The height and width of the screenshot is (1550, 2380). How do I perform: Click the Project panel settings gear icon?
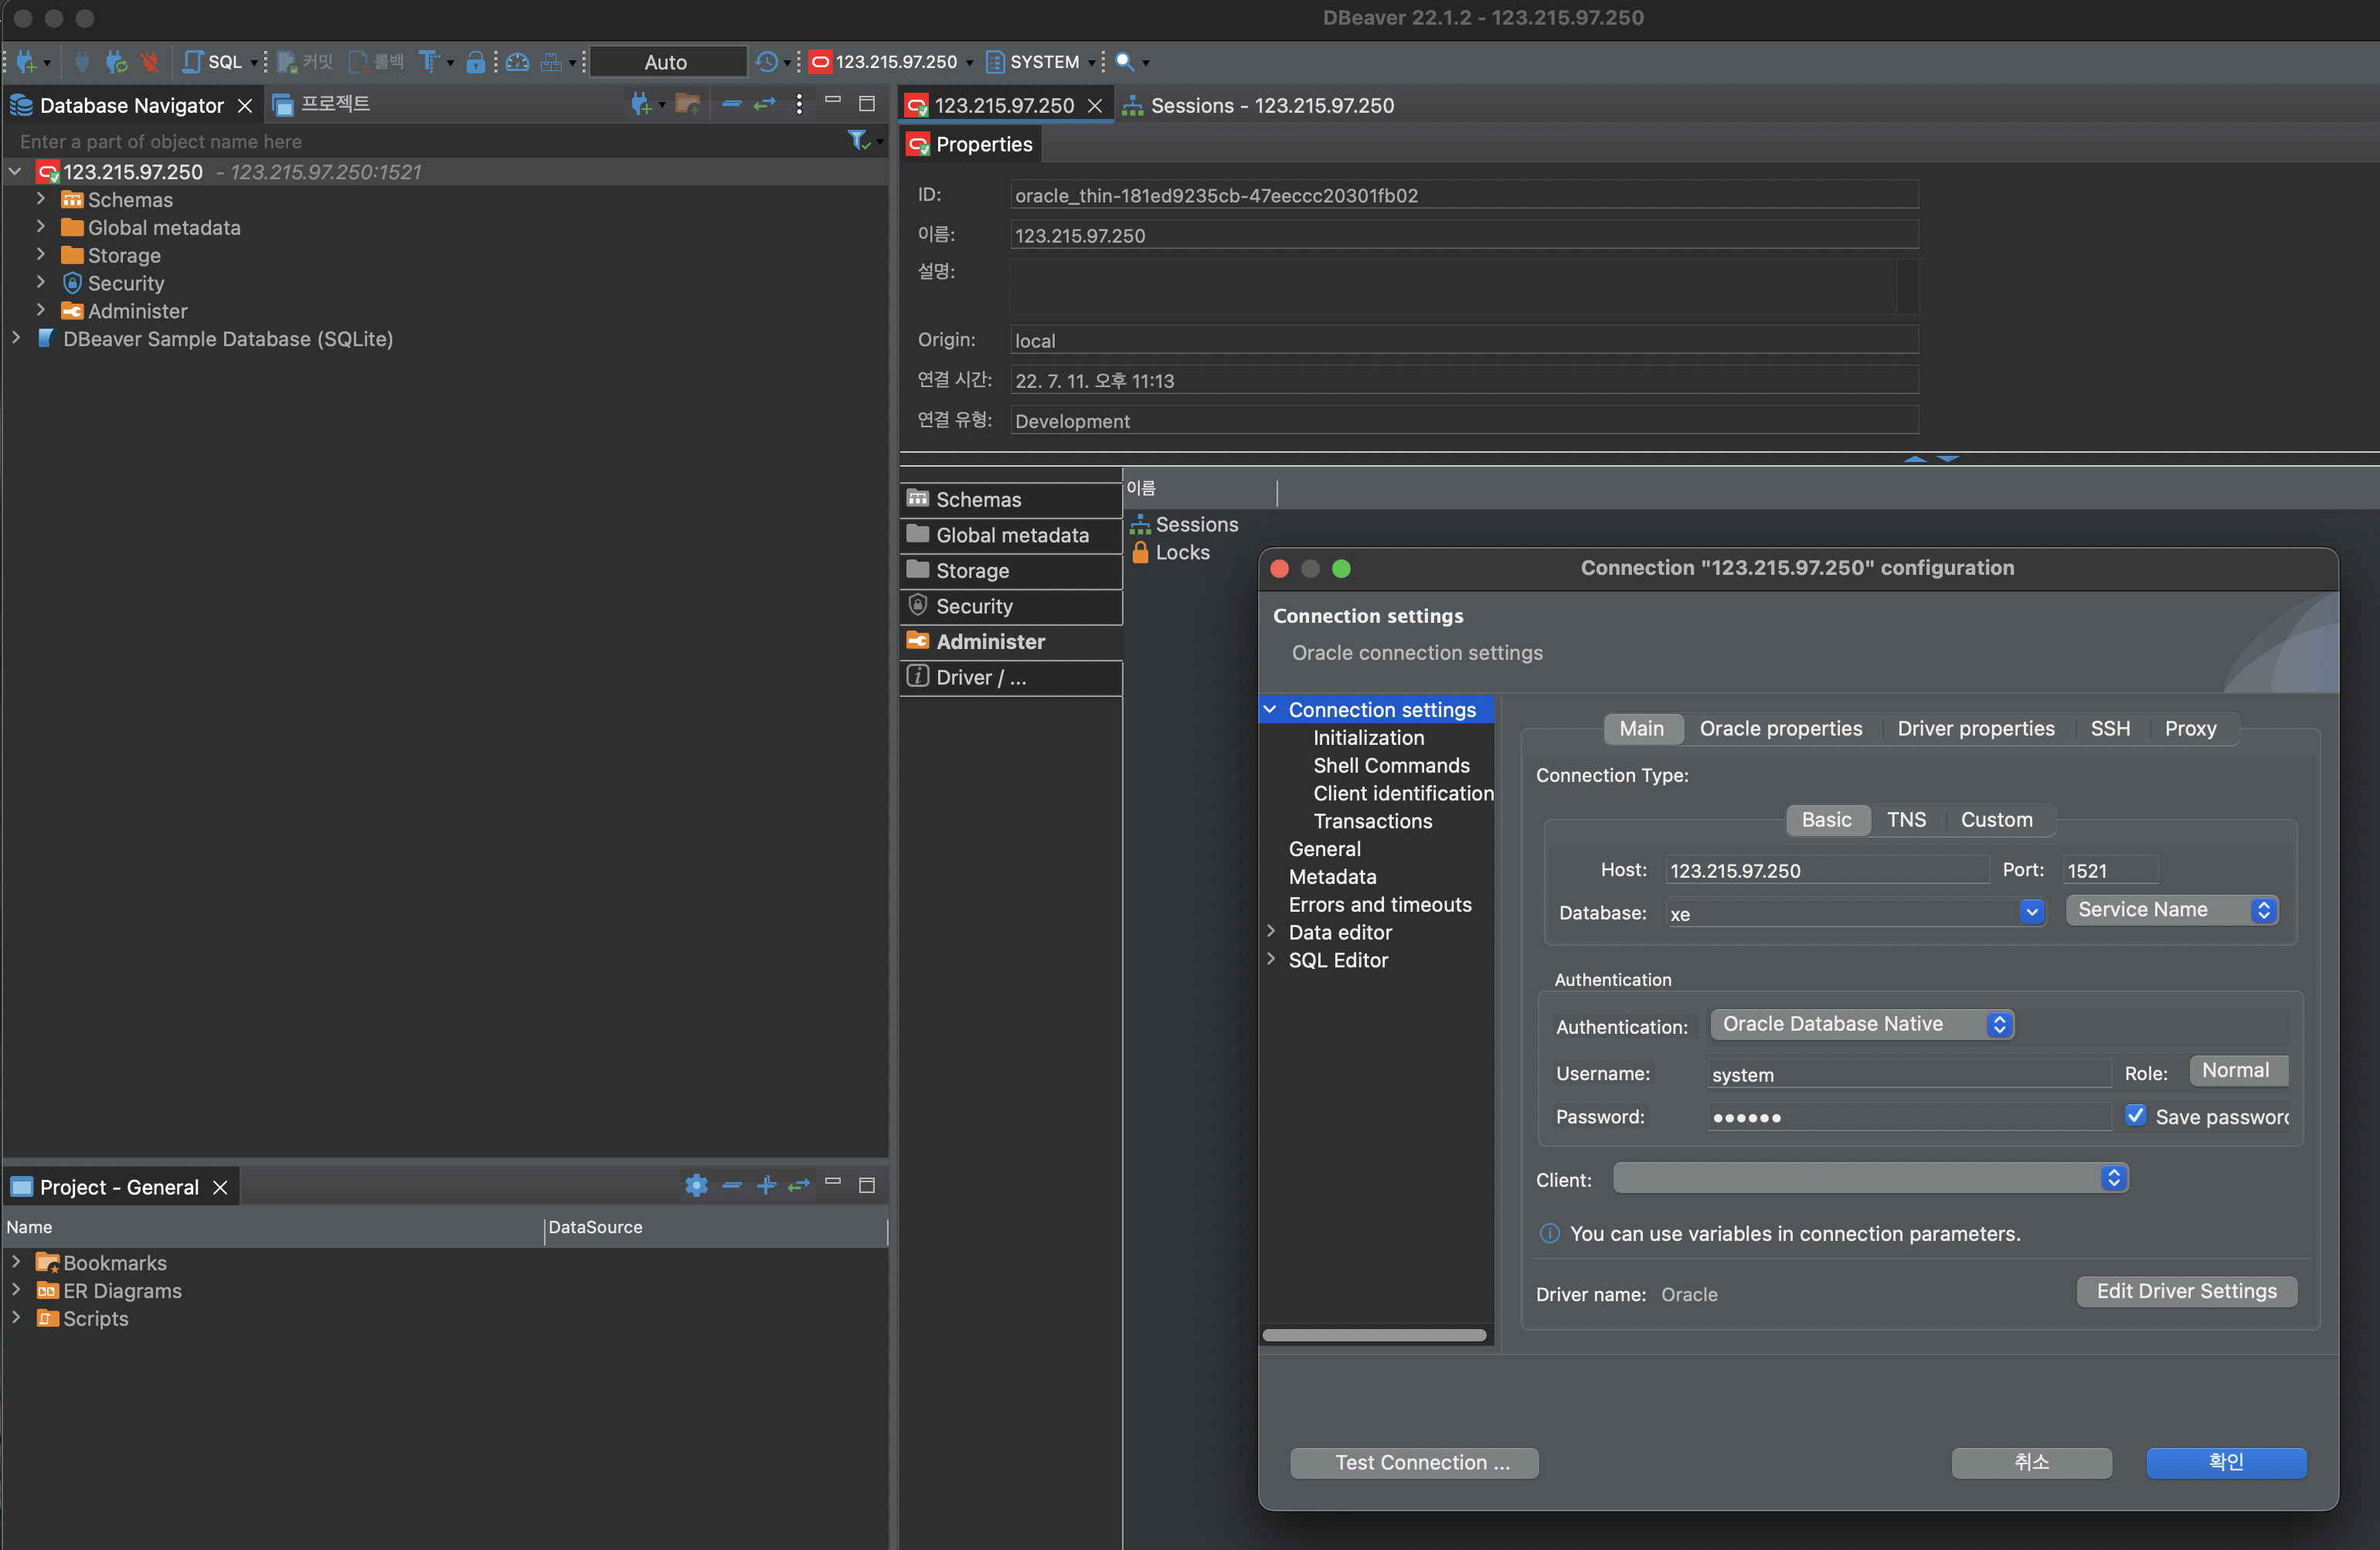(x=696, y=1186)
